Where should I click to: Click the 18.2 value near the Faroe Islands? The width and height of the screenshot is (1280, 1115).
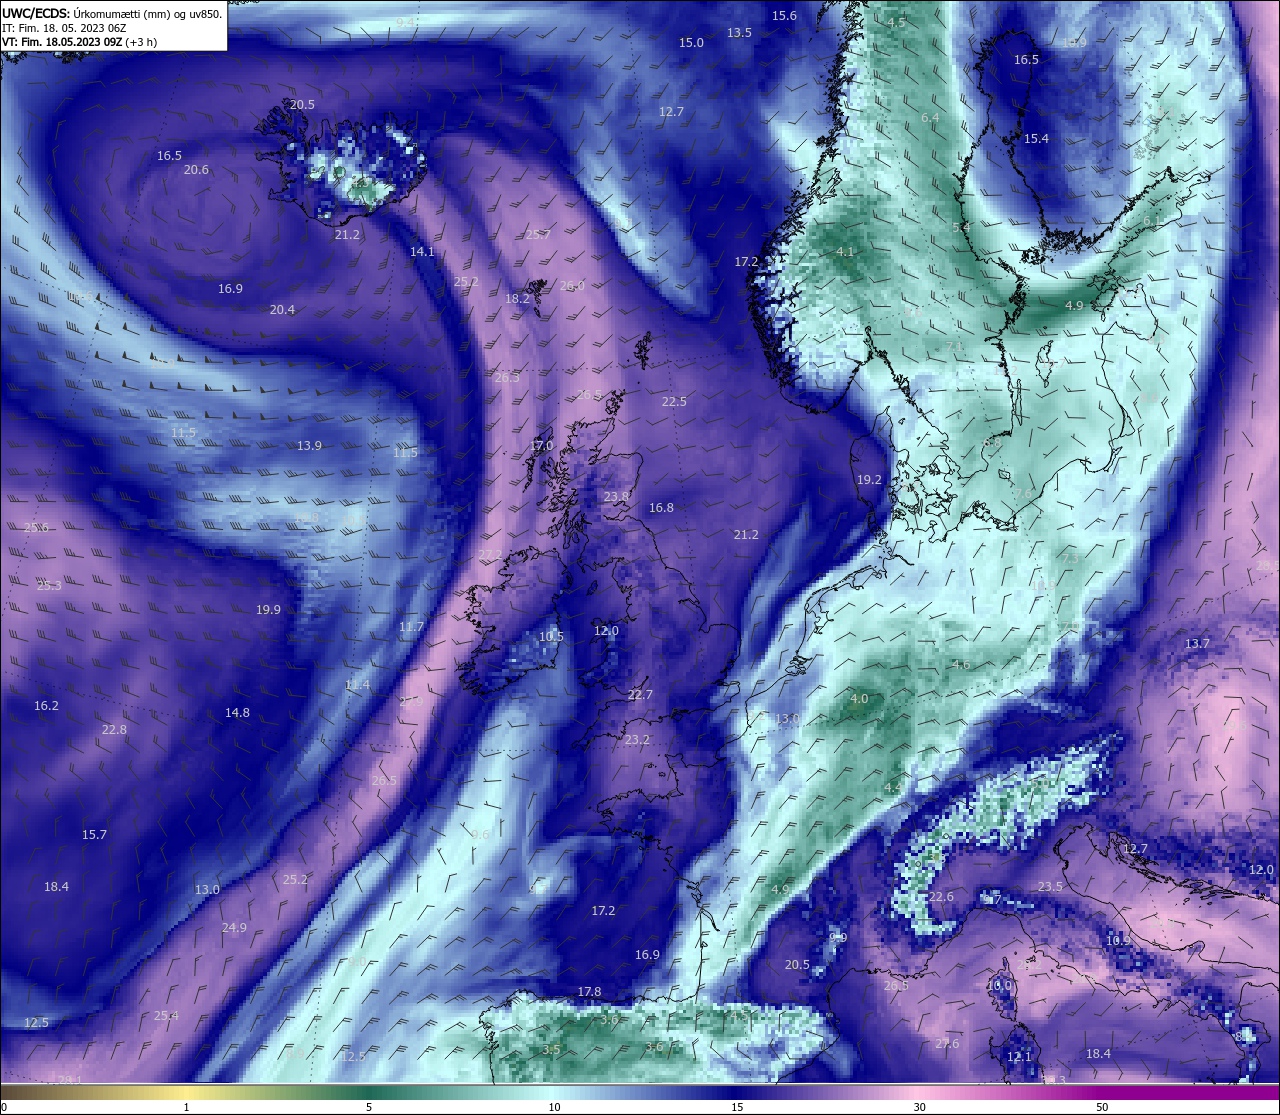[x=517, y=299]
